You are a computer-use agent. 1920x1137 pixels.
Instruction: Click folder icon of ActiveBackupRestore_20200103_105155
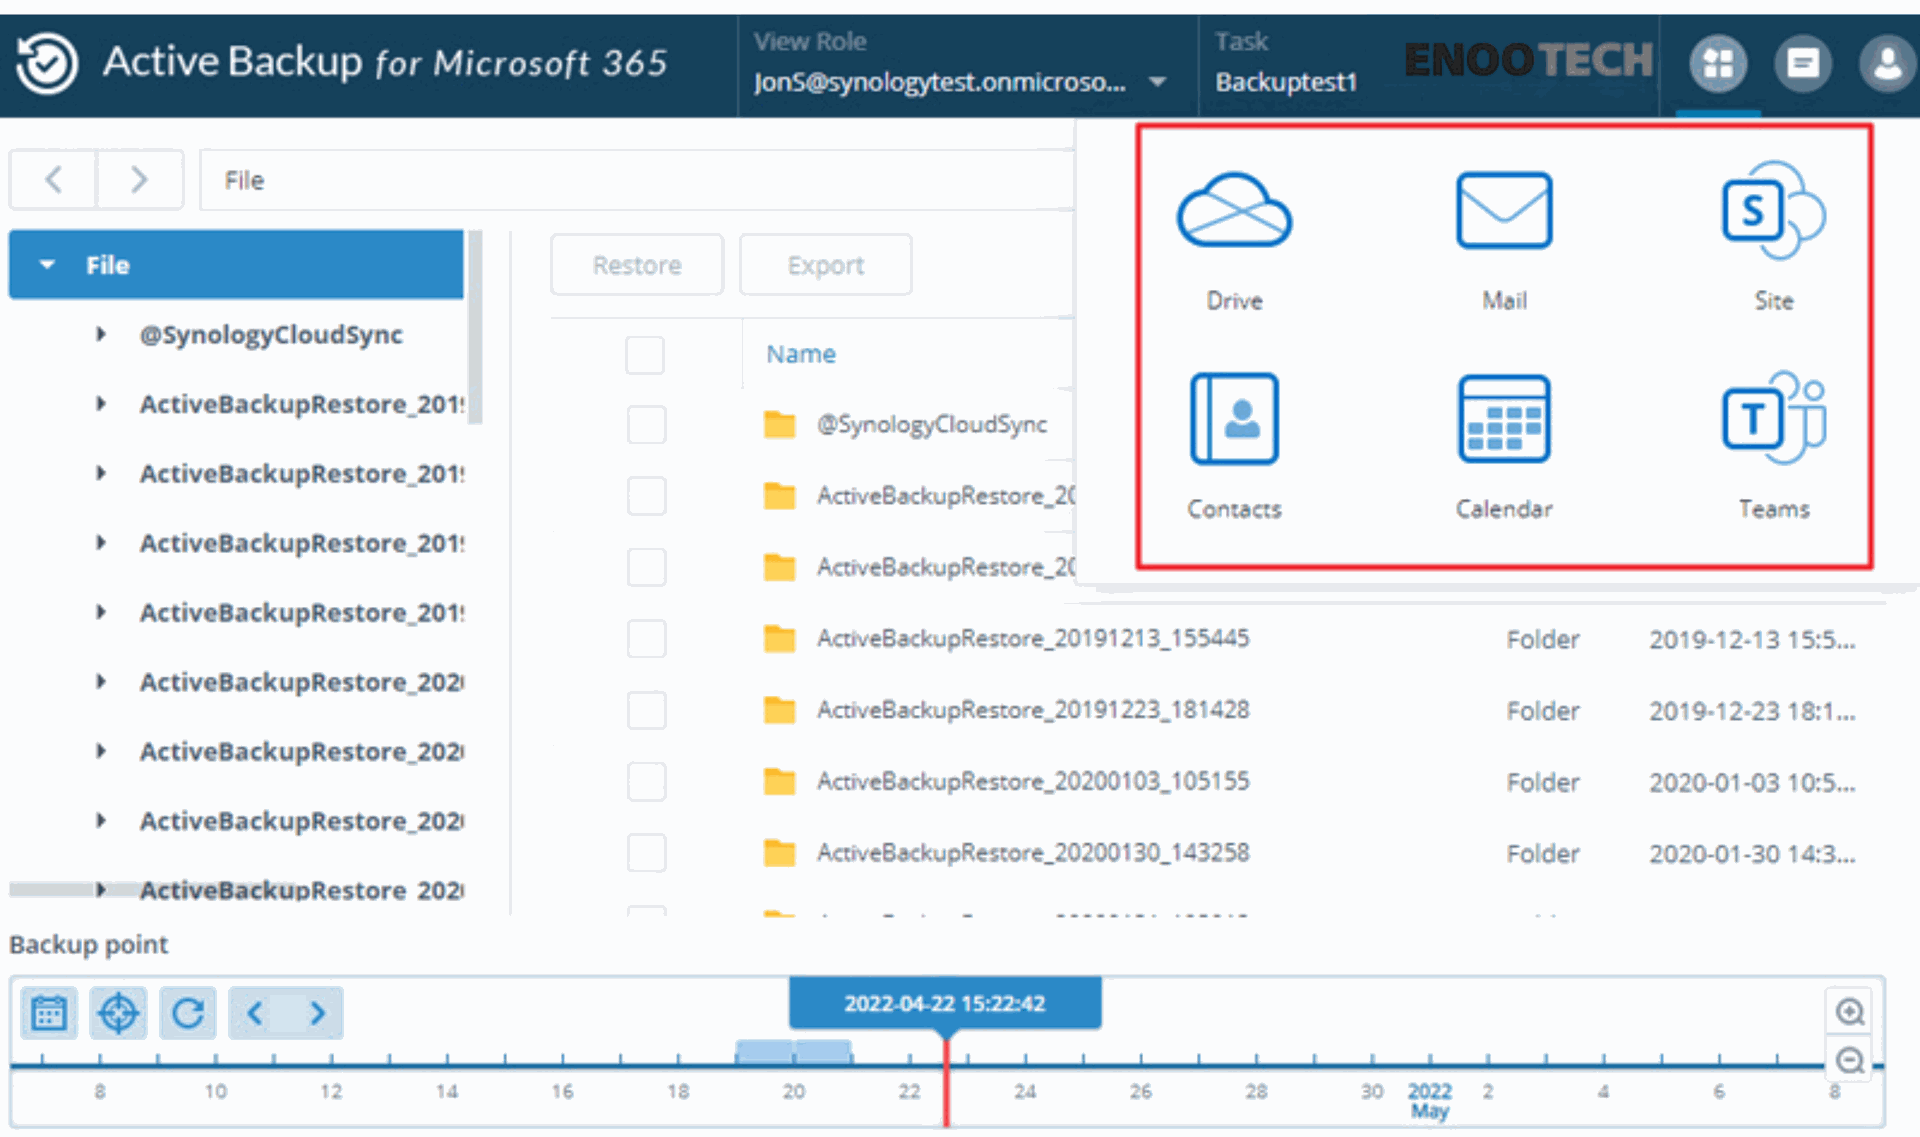(x=779, y=782)
